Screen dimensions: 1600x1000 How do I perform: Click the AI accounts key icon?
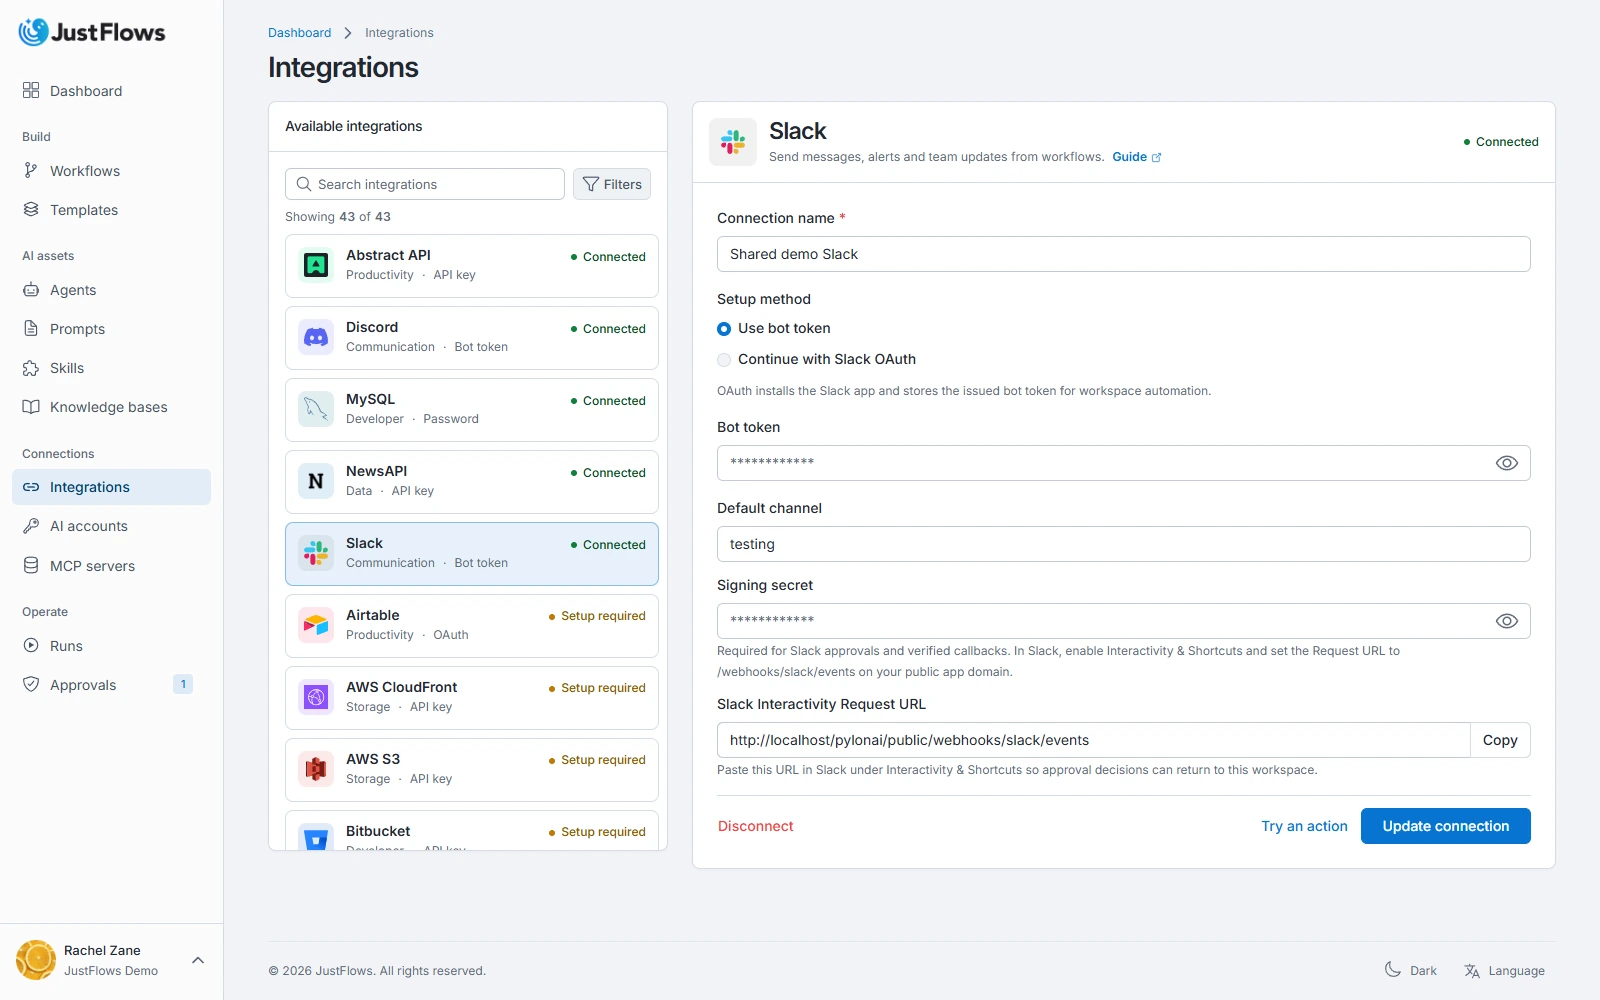click(x=31, y=526)
